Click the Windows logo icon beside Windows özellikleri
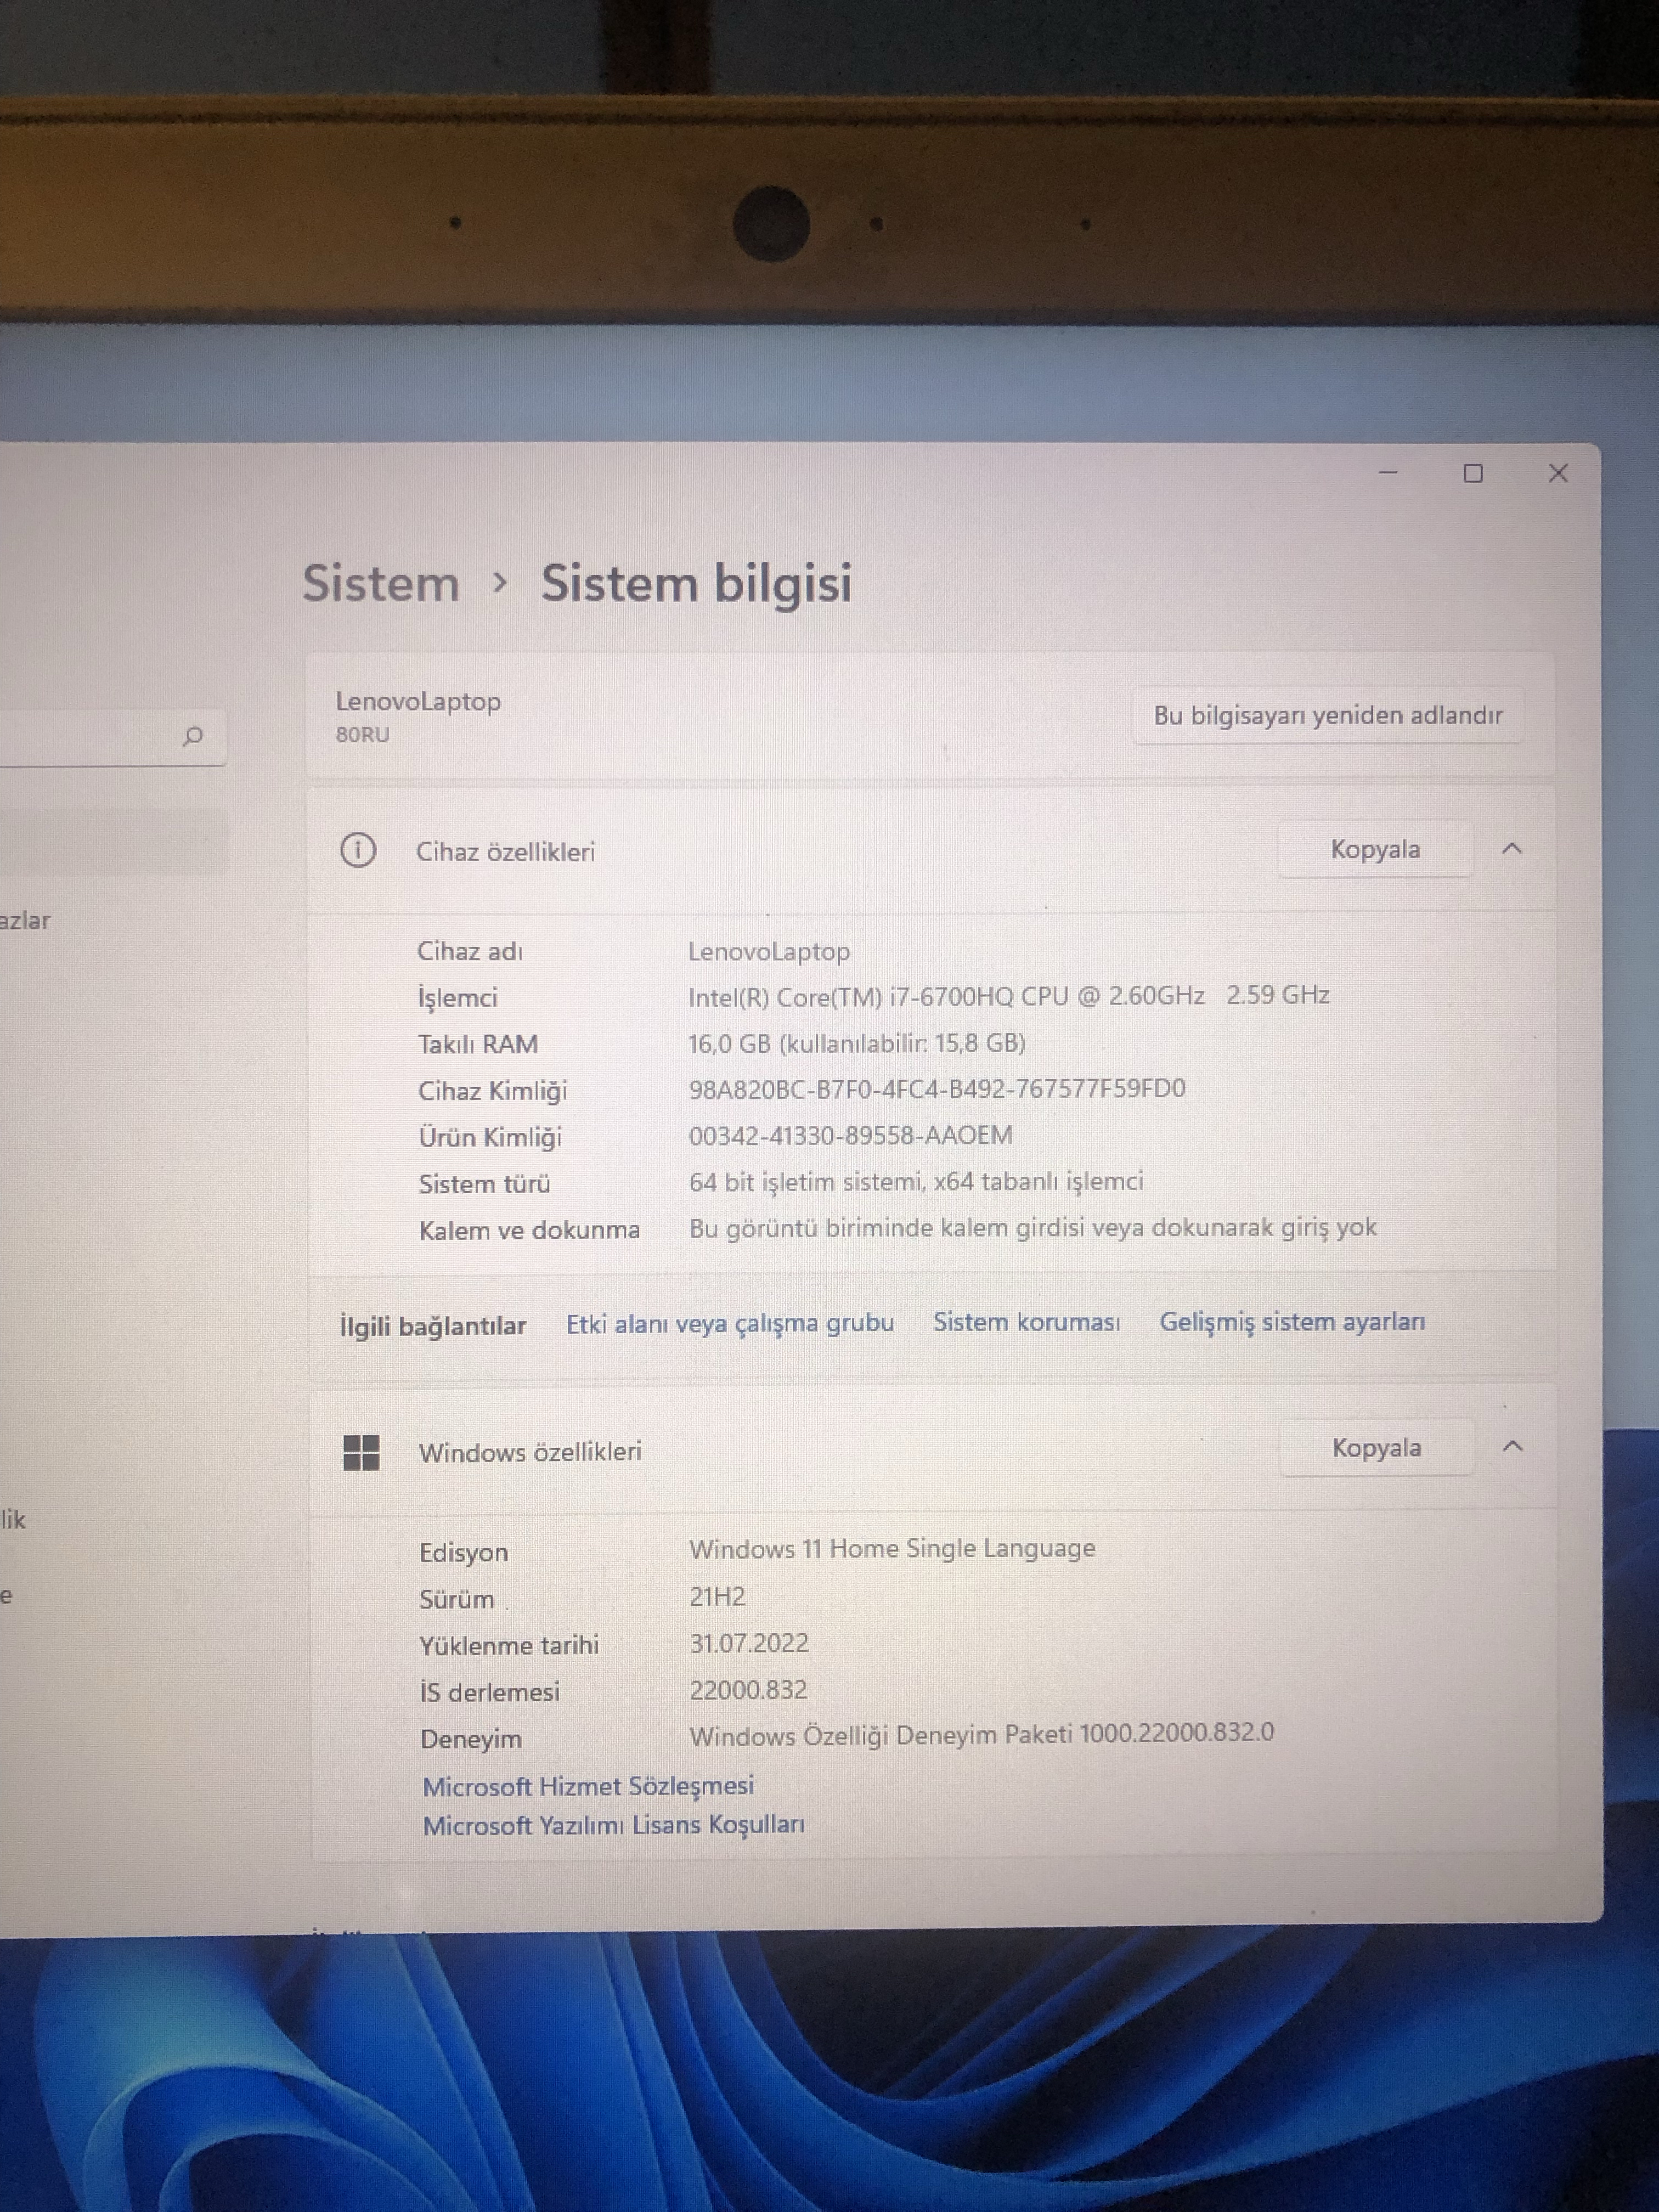The image size is (1659, 2212). 361,1452
